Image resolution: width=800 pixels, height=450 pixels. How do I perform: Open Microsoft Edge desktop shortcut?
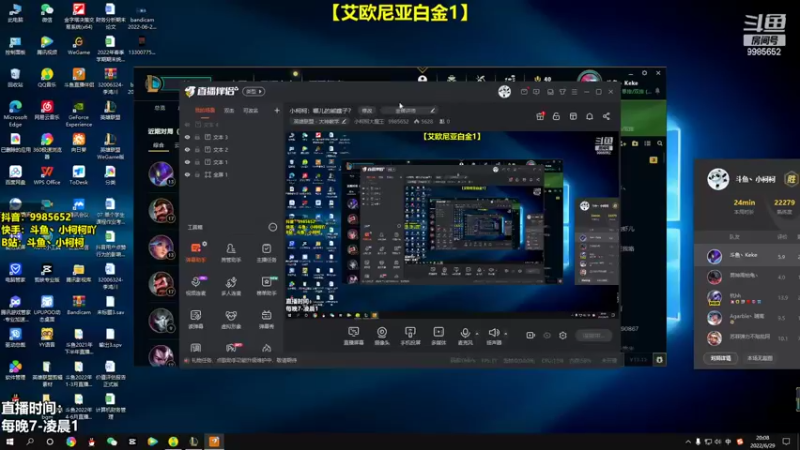click(x=15, y=113)
